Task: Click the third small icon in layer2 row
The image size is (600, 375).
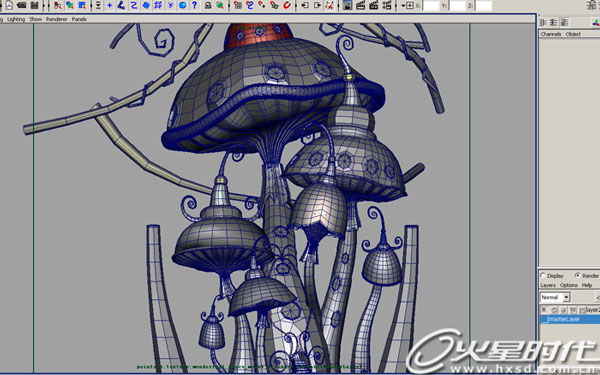Action: [x=563, y=309]
